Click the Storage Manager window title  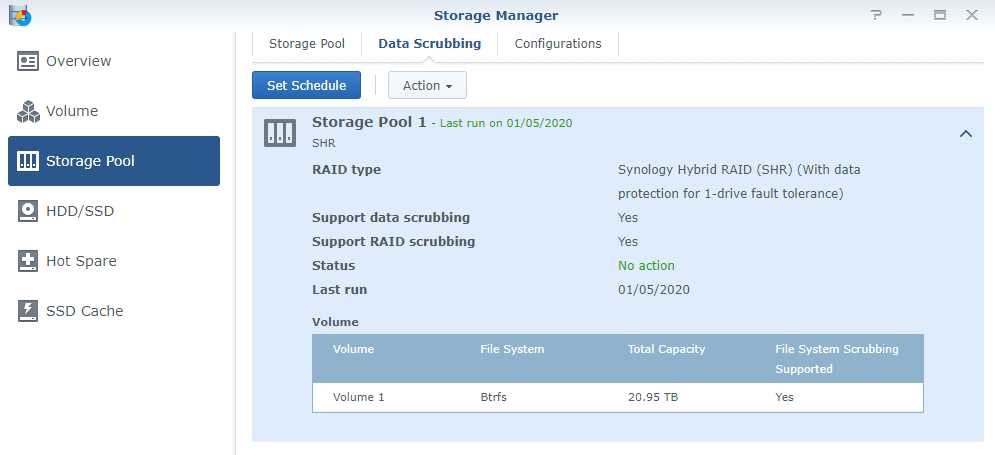496,15
